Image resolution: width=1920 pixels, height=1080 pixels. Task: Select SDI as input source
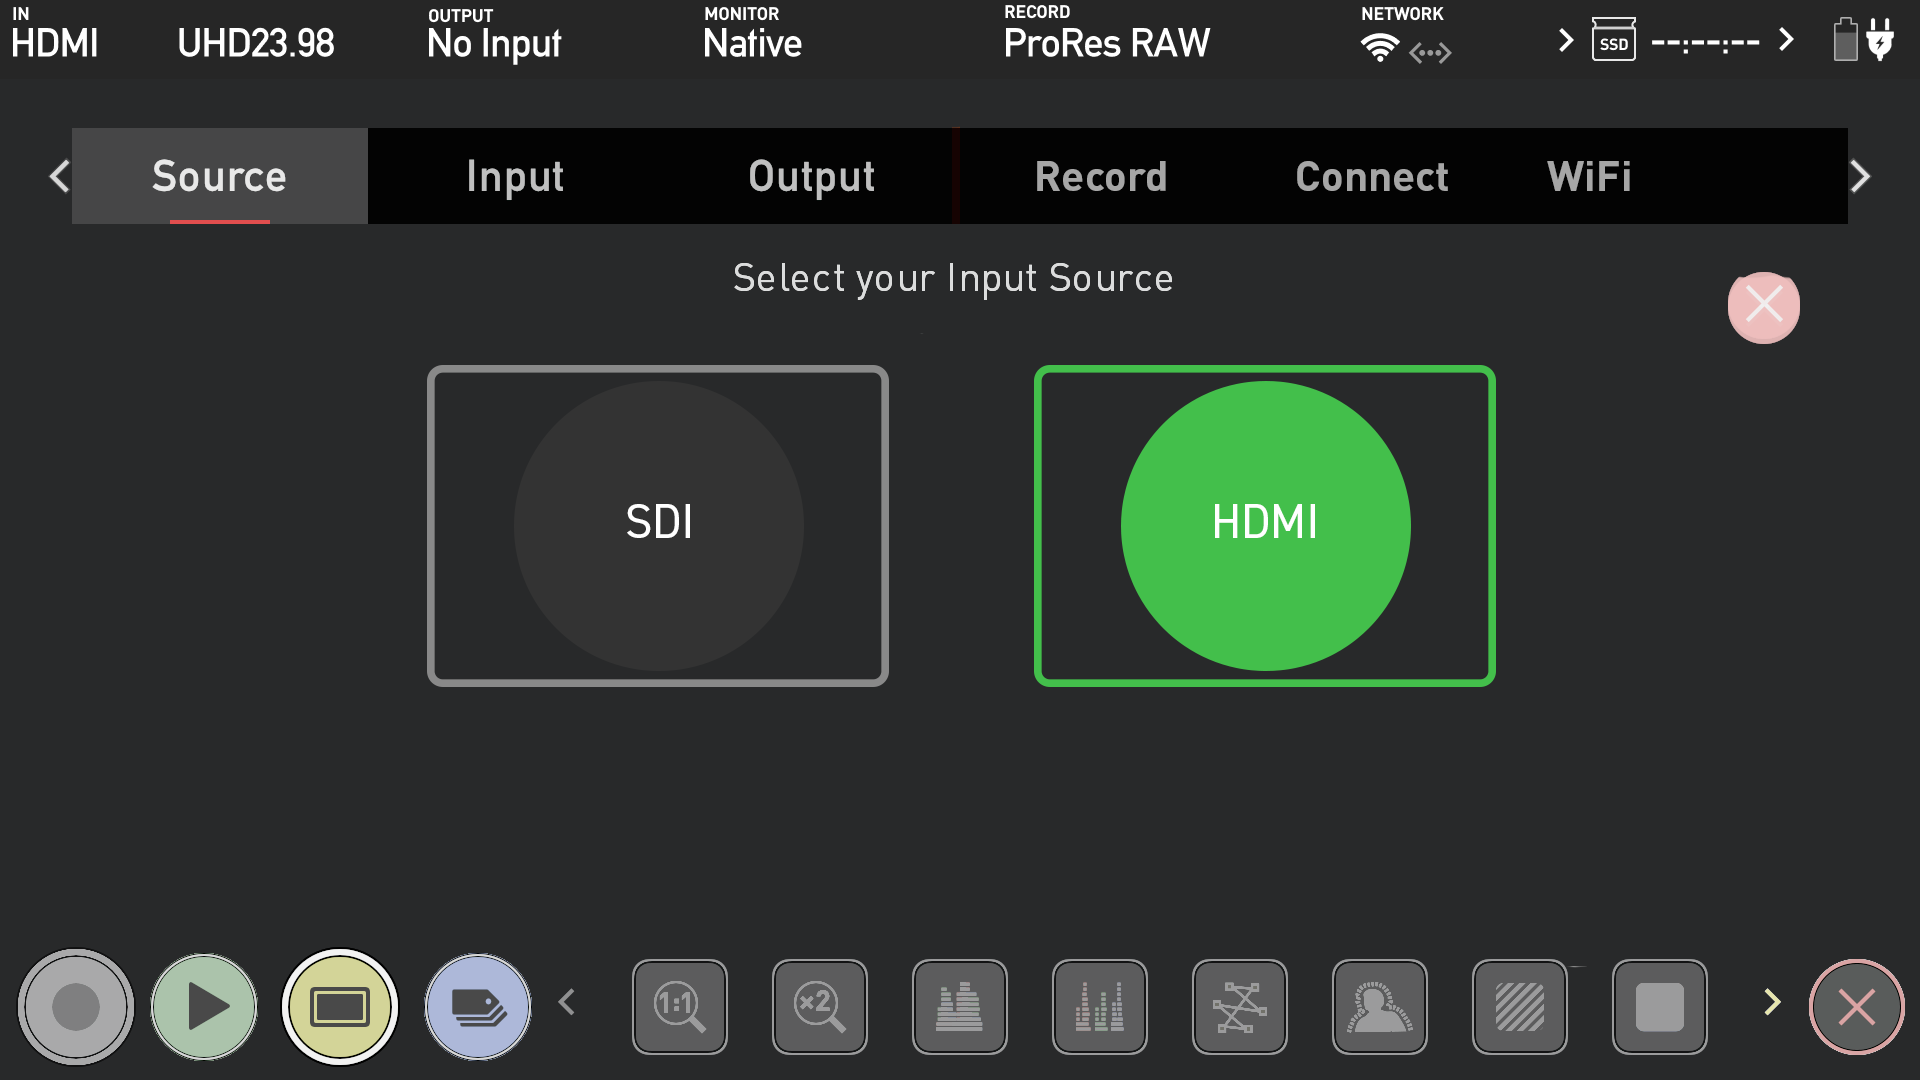[x=658, y=525]
